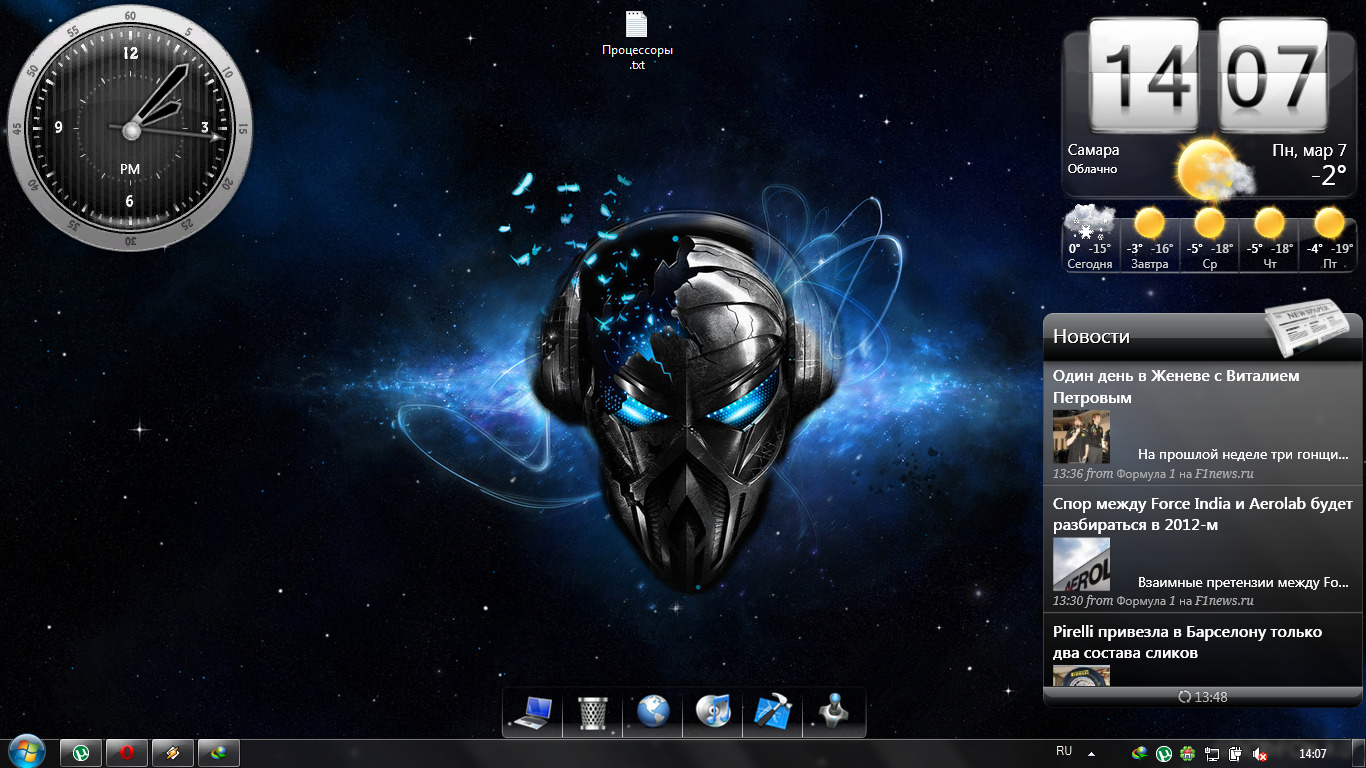Image resolution: width=1366 pixels, height=768 pixels.
Task: Open the trash bin in the dock
Action: coord(593,712)
